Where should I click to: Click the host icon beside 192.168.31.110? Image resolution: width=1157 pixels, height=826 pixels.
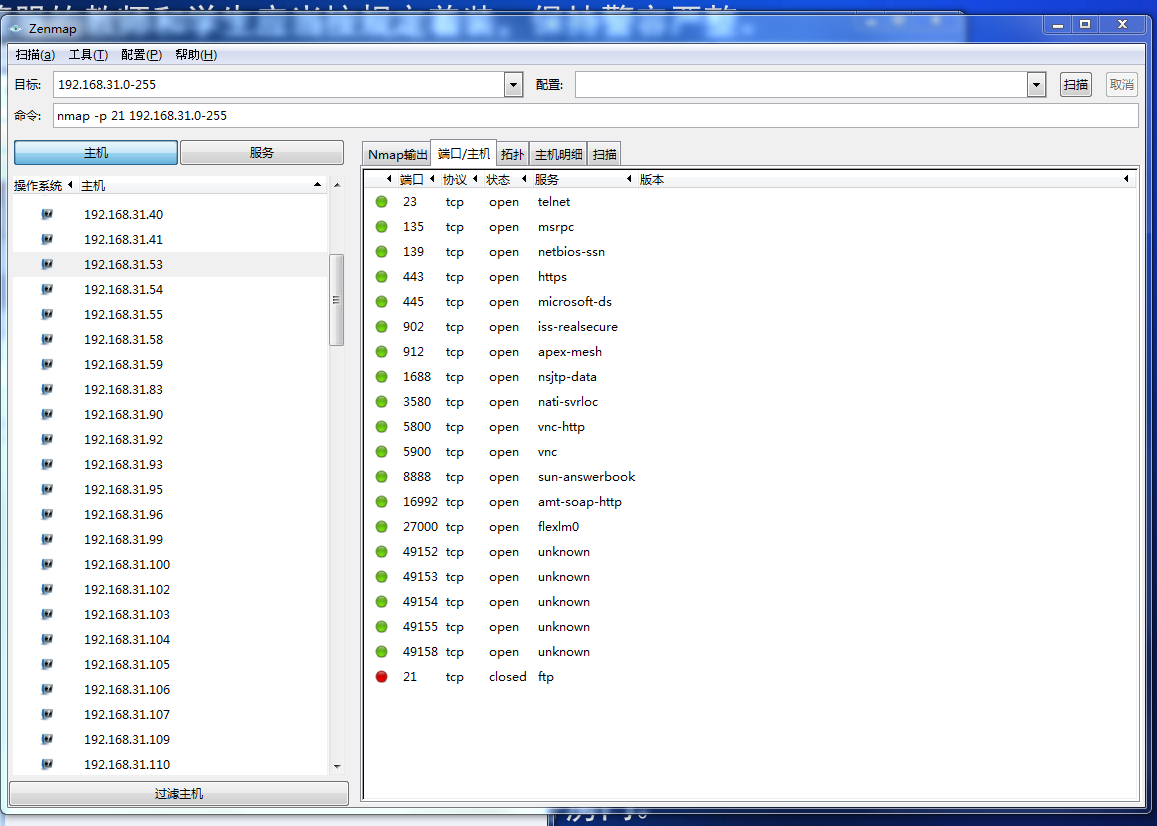click(x=47, y=764)
